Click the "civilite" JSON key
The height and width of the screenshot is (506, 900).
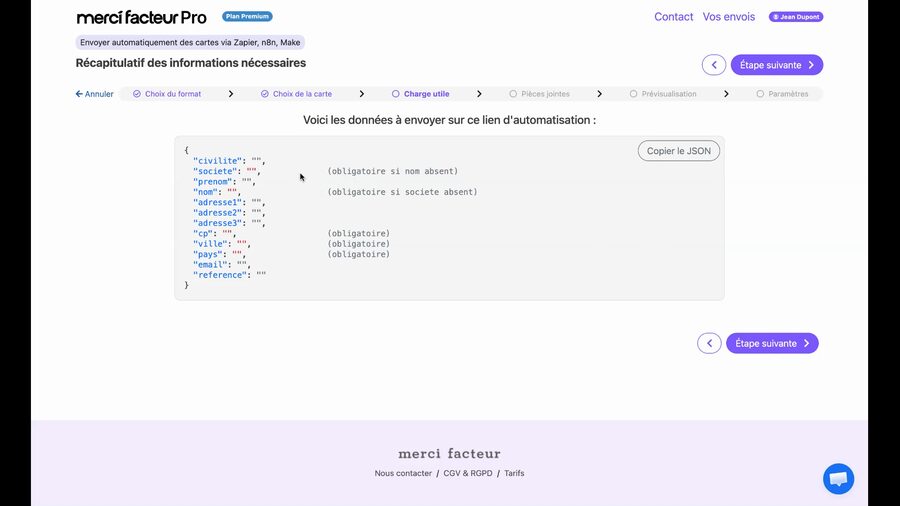click(x=218, y=161)
